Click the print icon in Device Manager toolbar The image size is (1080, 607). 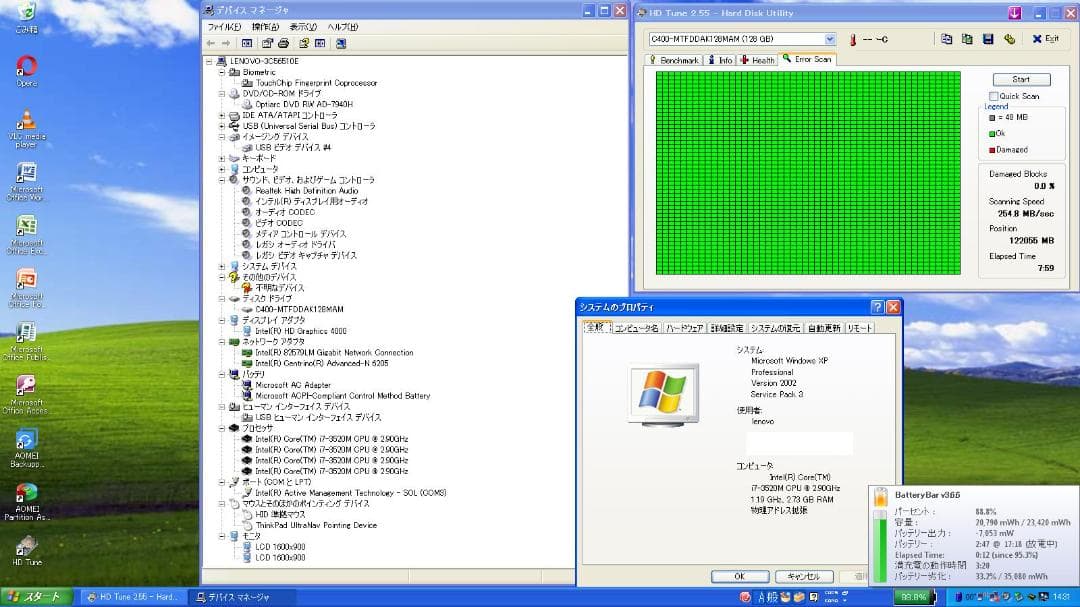284,43
